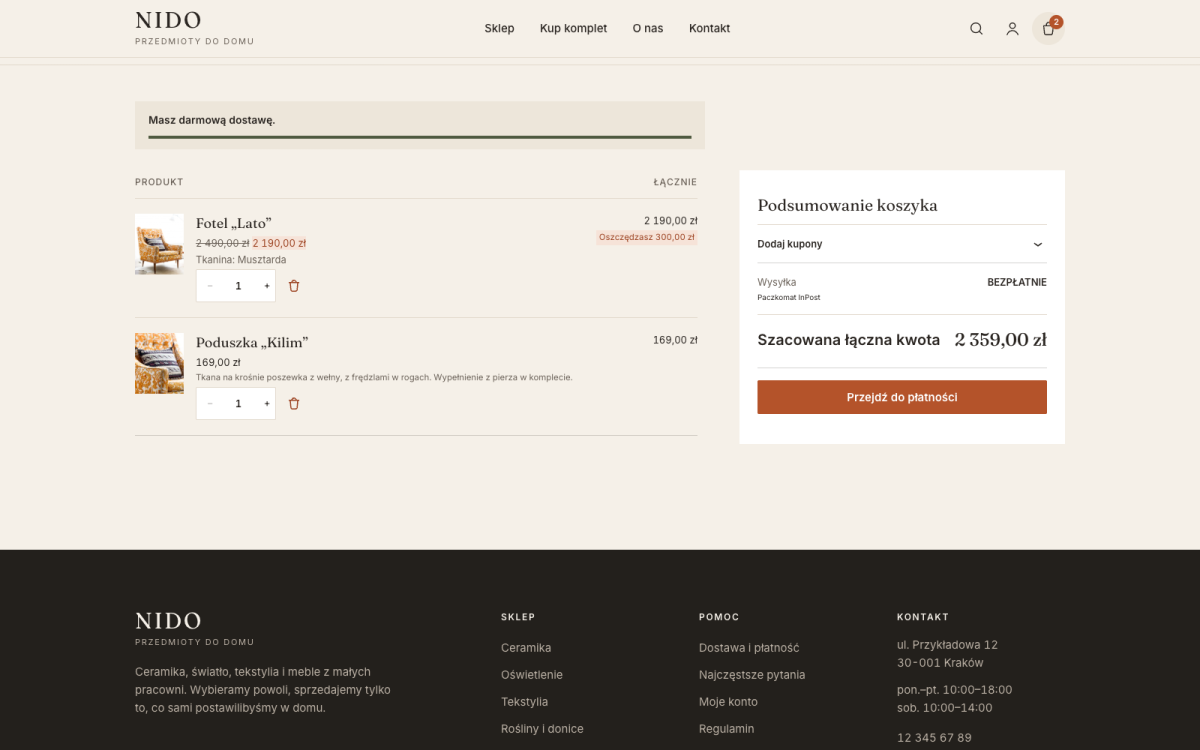1200x750 pixels.
Task: Click the Oszczędzasz 300,00 zł savings badge
Action: [x=647, y=237]
